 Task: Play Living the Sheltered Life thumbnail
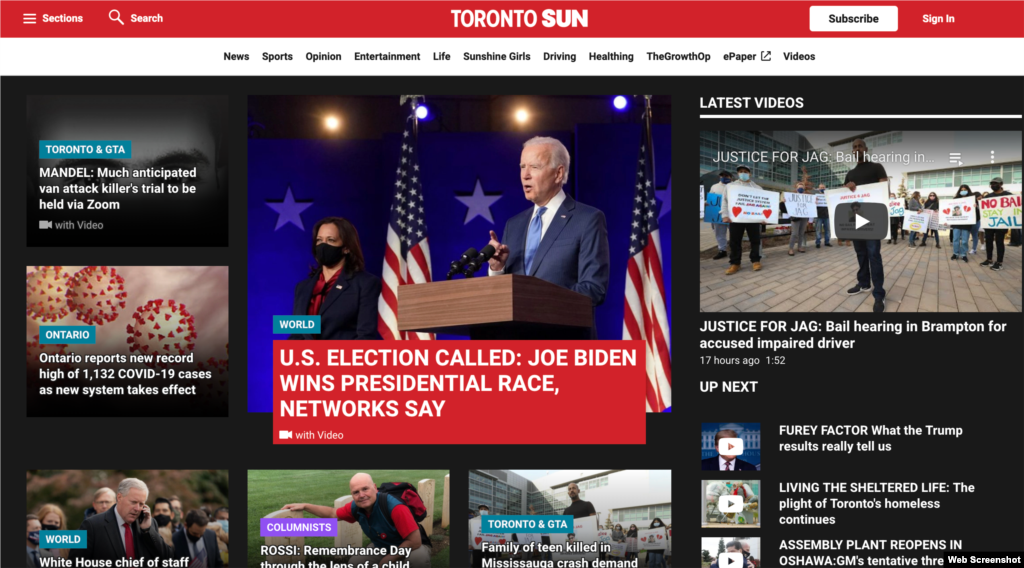tap(731, 504)
